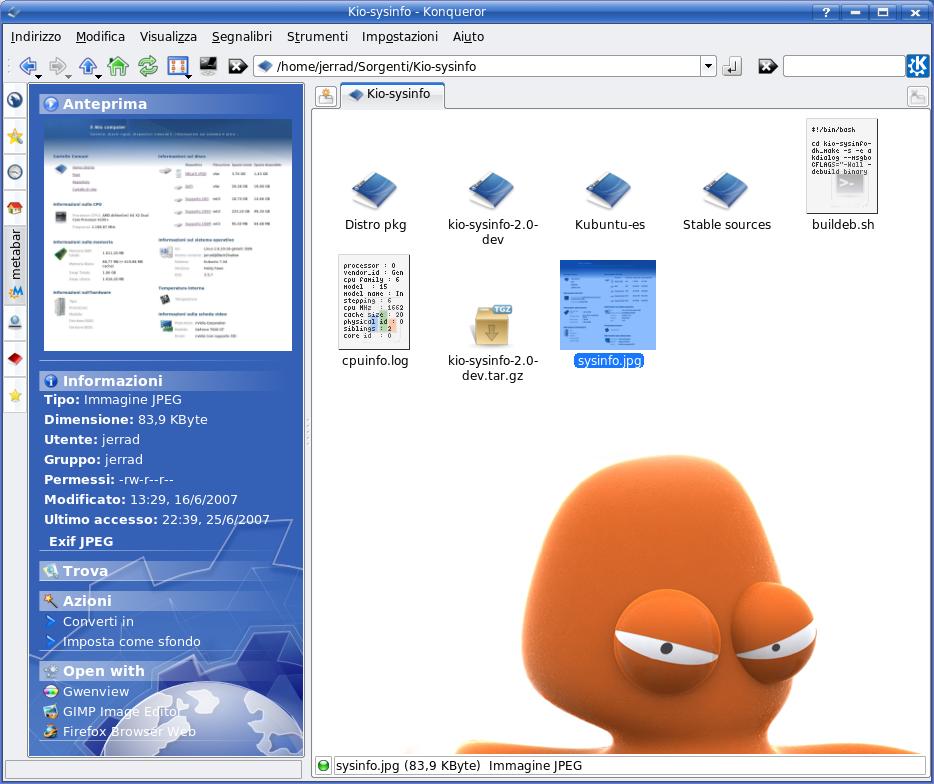Open the home folder sidebar tab
This screenshot has height=784, width=934.
tap(15, 208)
